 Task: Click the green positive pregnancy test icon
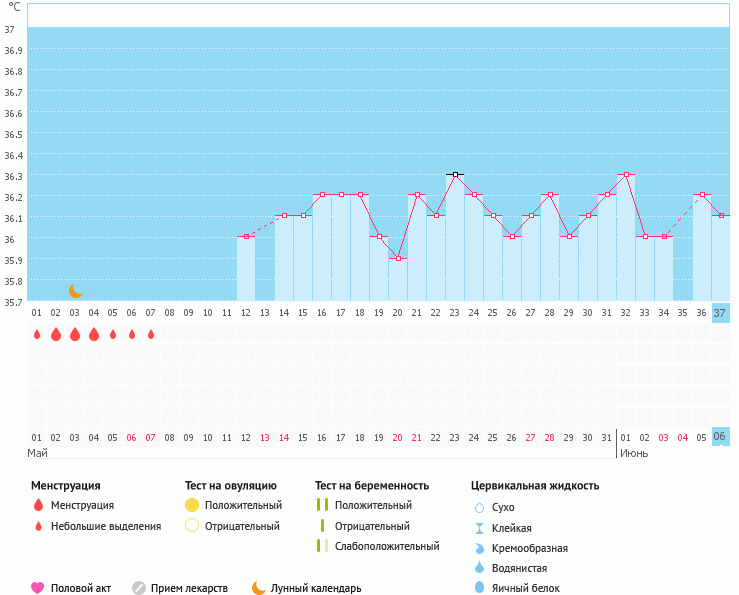point(322,505)
